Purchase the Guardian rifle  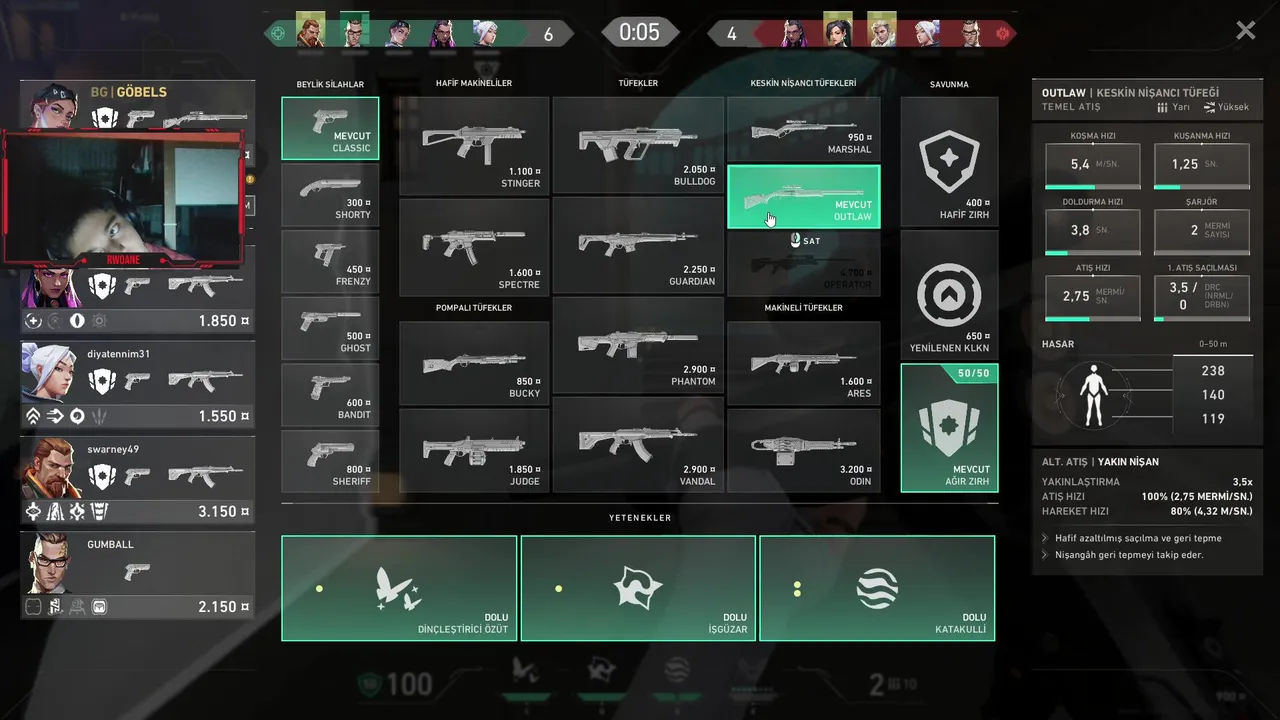[638, 245]
